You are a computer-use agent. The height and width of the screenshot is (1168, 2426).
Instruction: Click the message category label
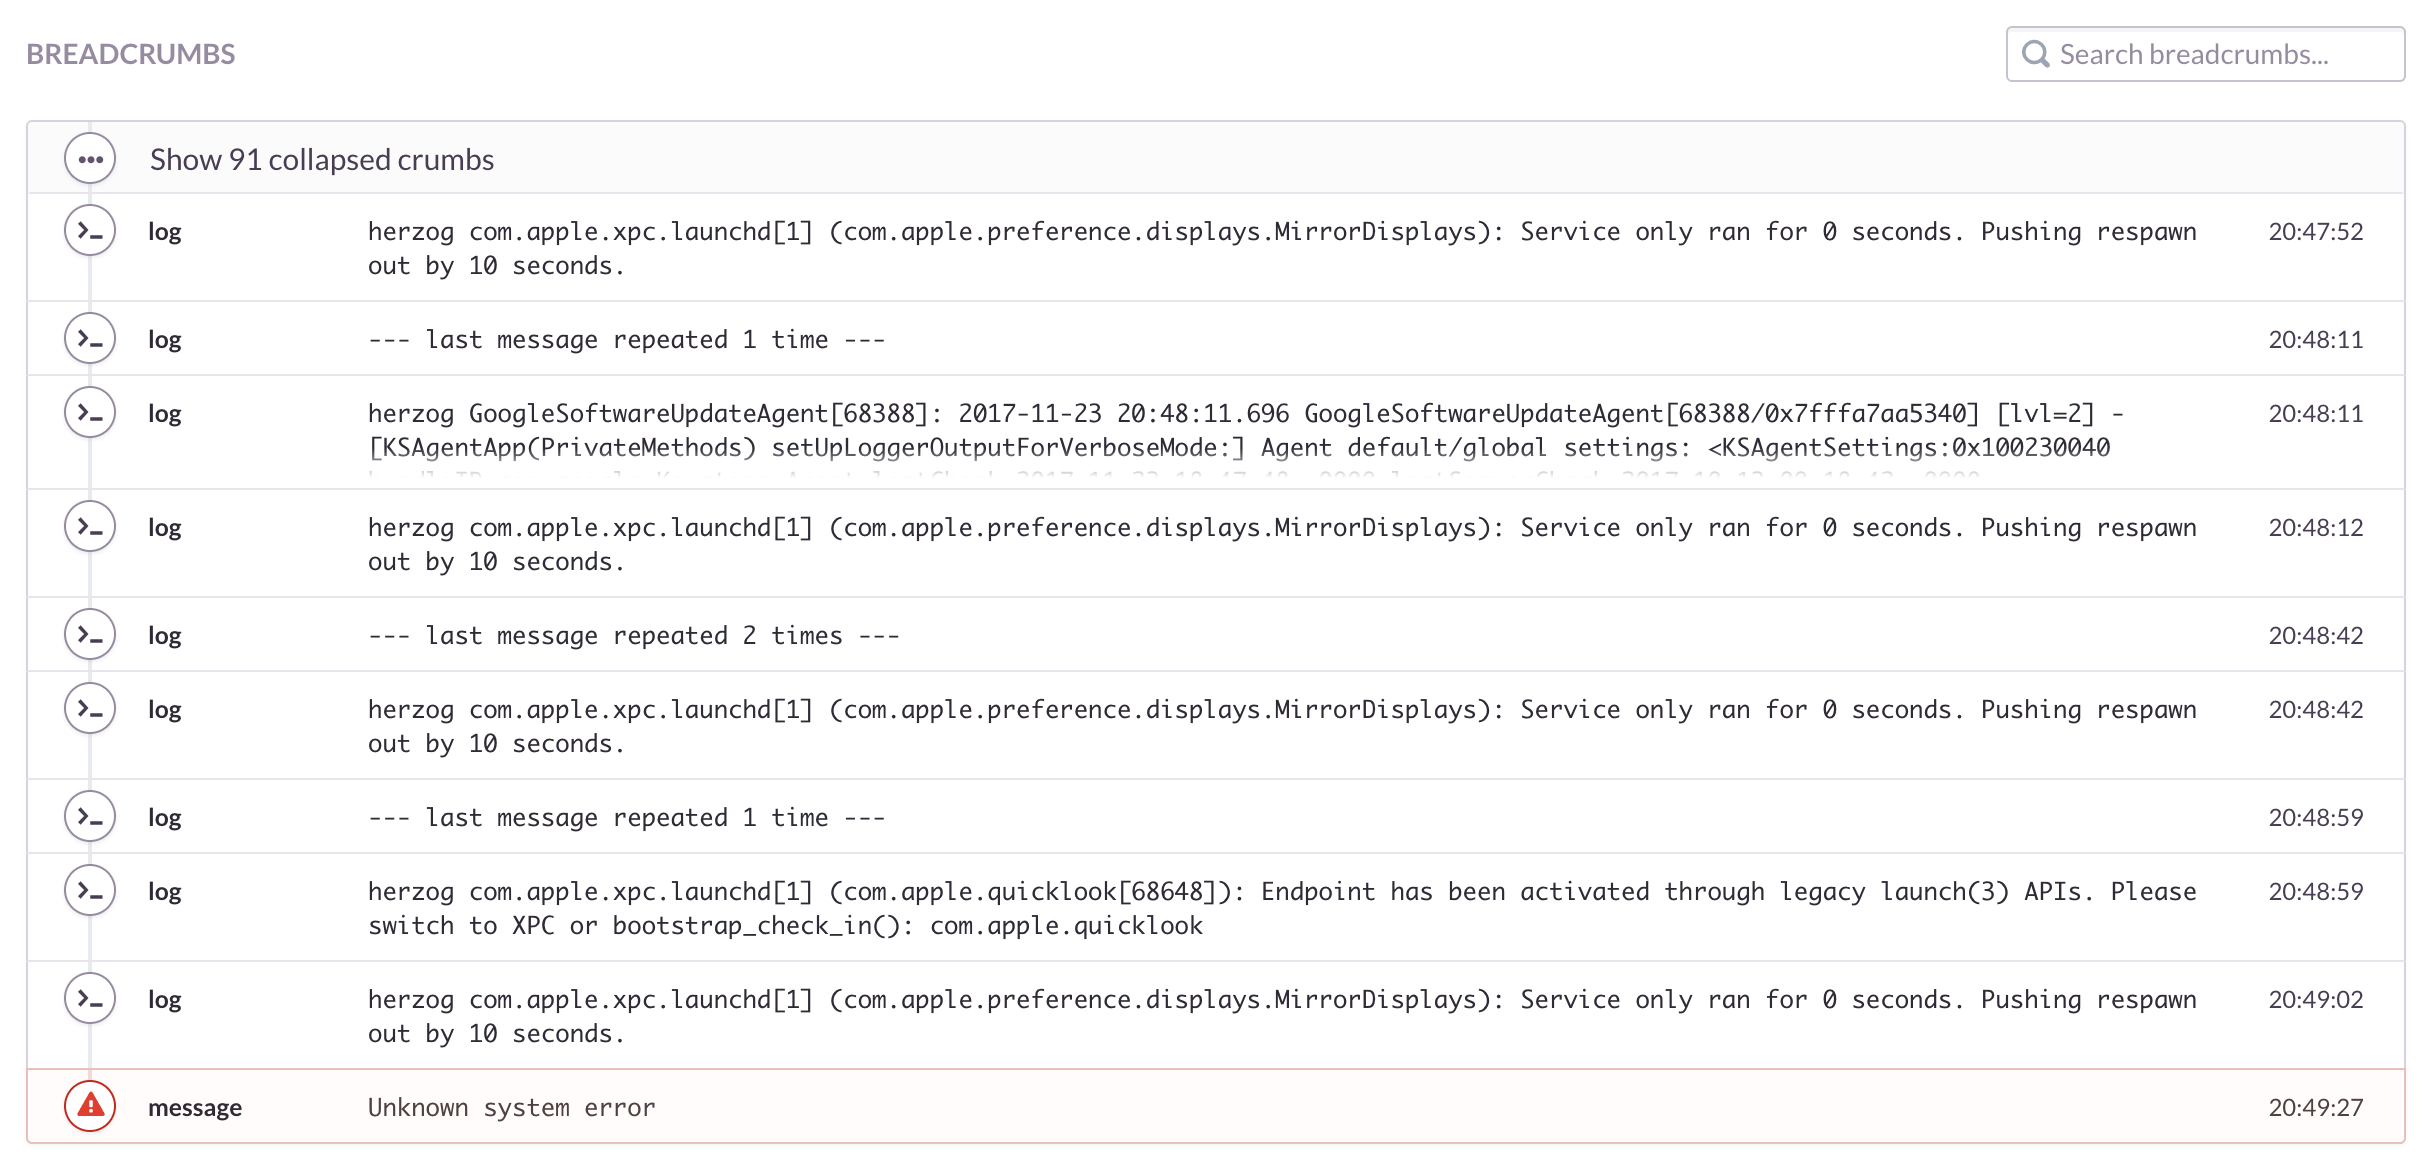(x=195, y=1107)
